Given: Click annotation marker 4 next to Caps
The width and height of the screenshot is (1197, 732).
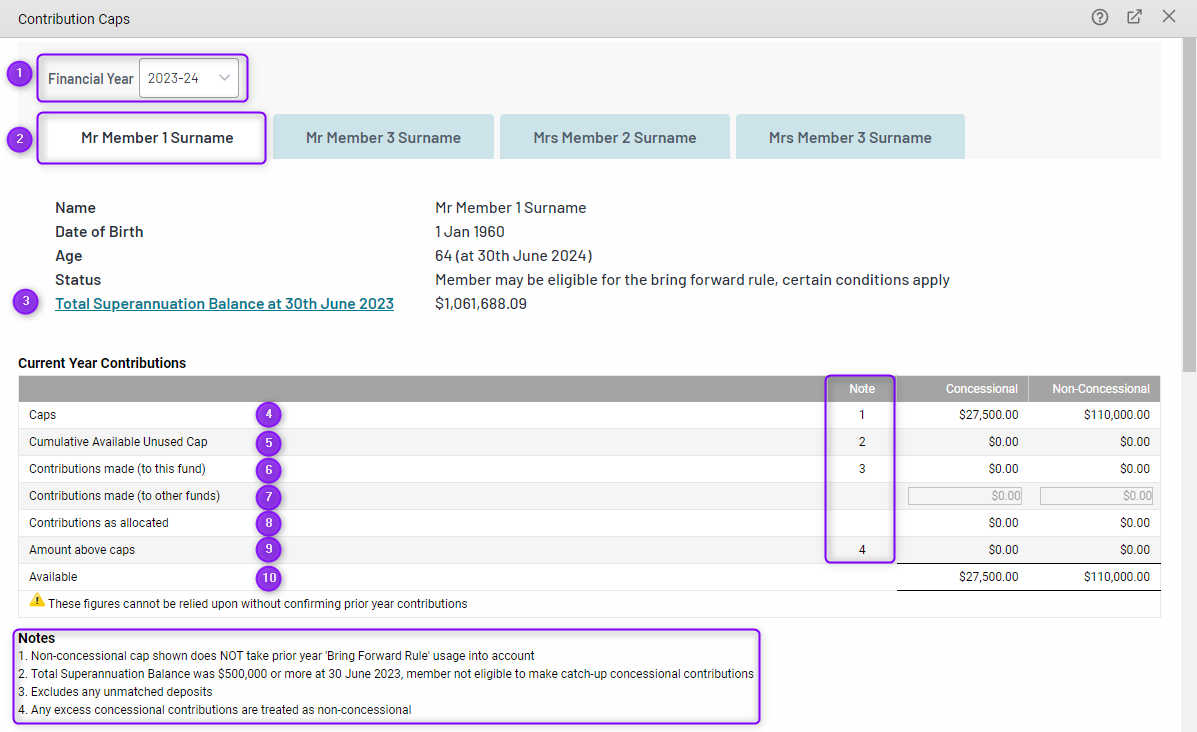Looking at the screenshot, I should point(267,415).
